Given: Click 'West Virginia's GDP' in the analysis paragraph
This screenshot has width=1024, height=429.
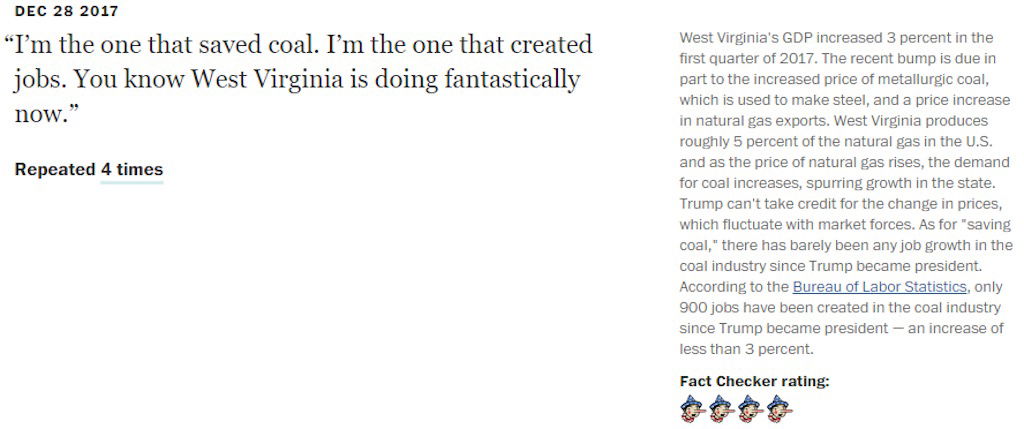Looking at the screenshot, I should (x=745, y=37).
